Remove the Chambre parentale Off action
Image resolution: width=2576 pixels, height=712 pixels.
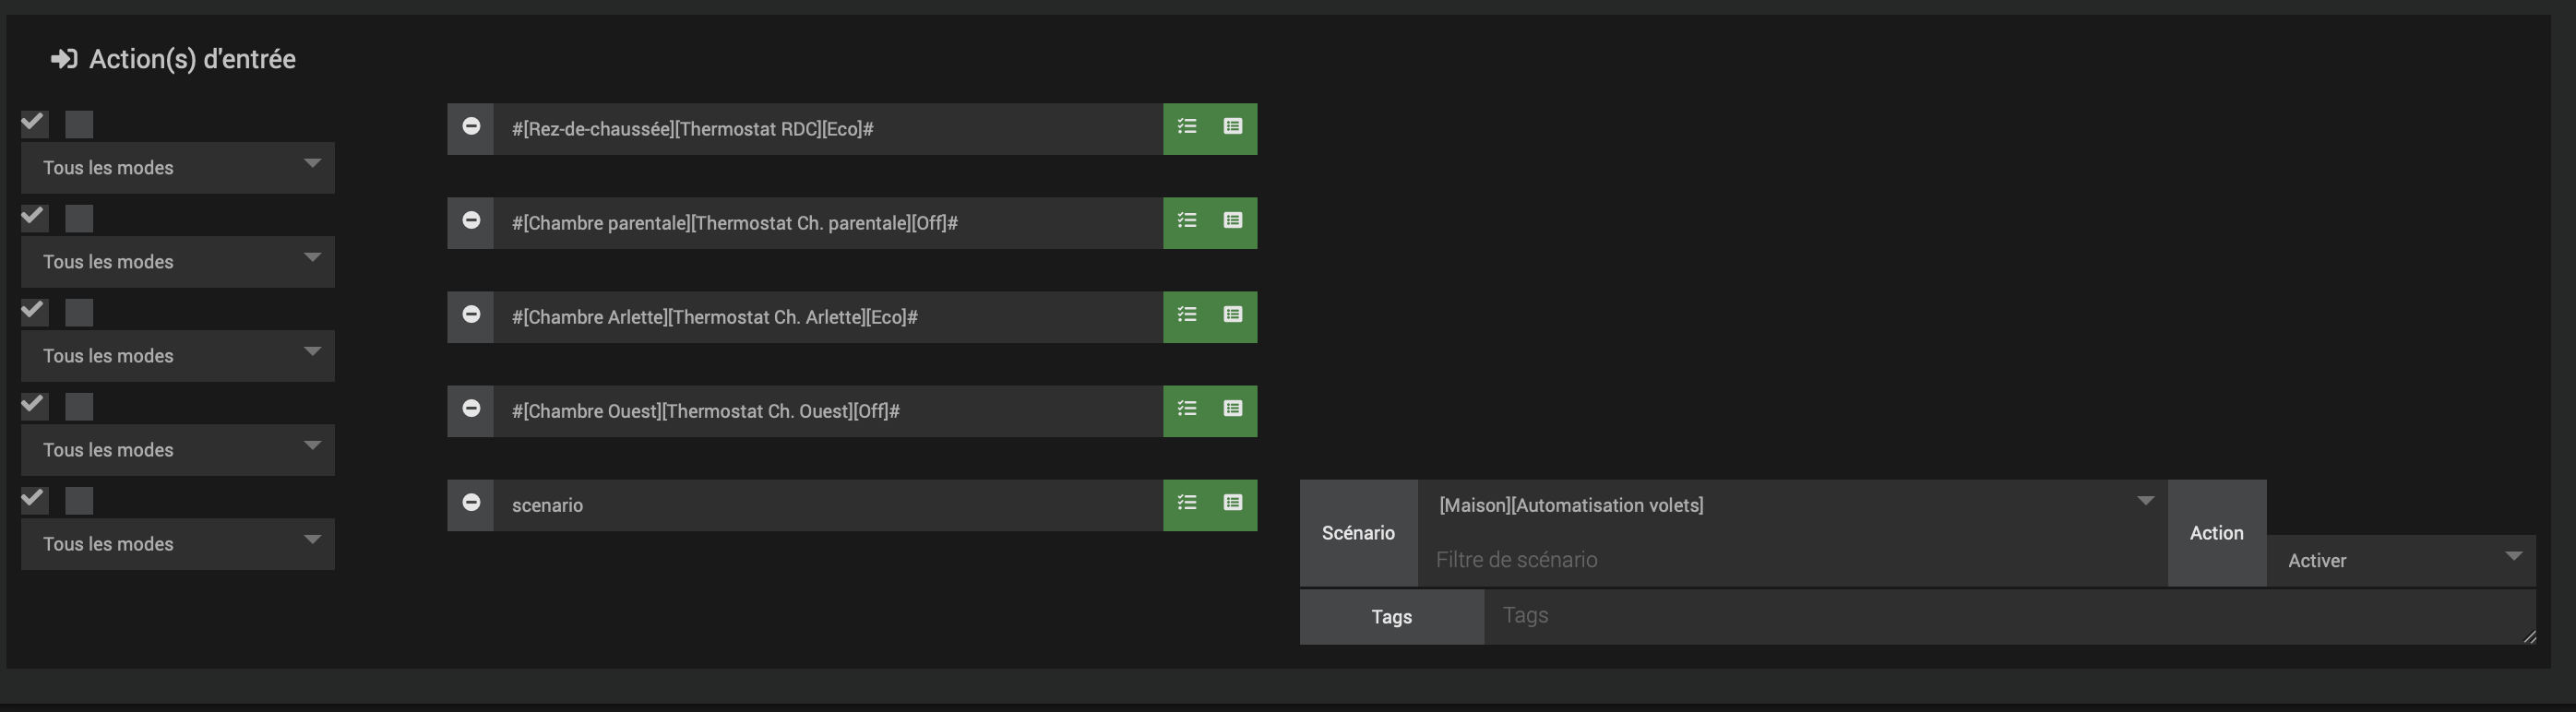(471, 221)
